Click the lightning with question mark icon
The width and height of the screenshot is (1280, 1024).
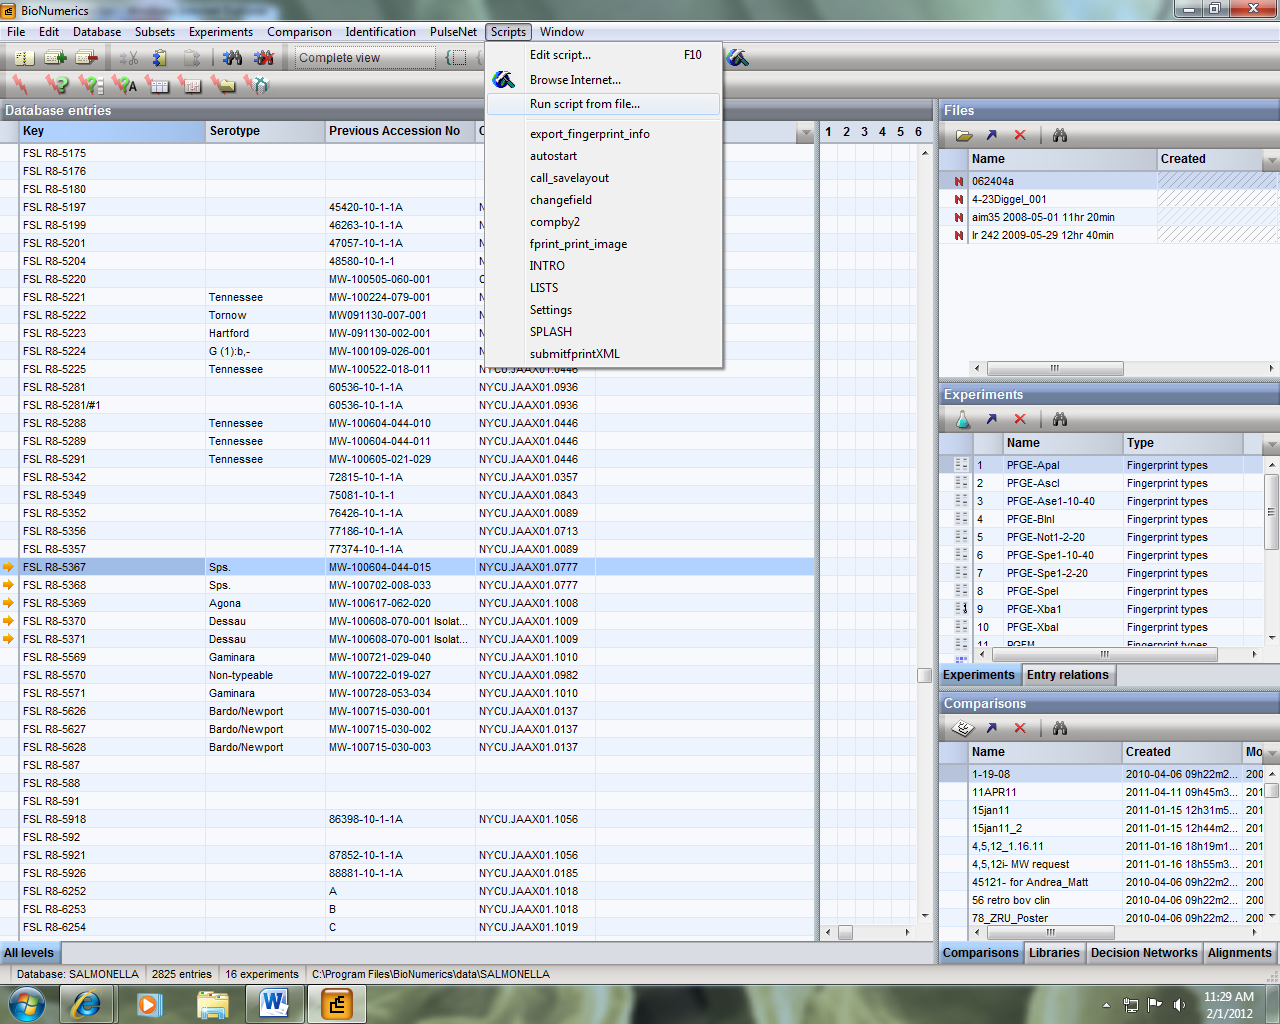click(x=57, y=85)
